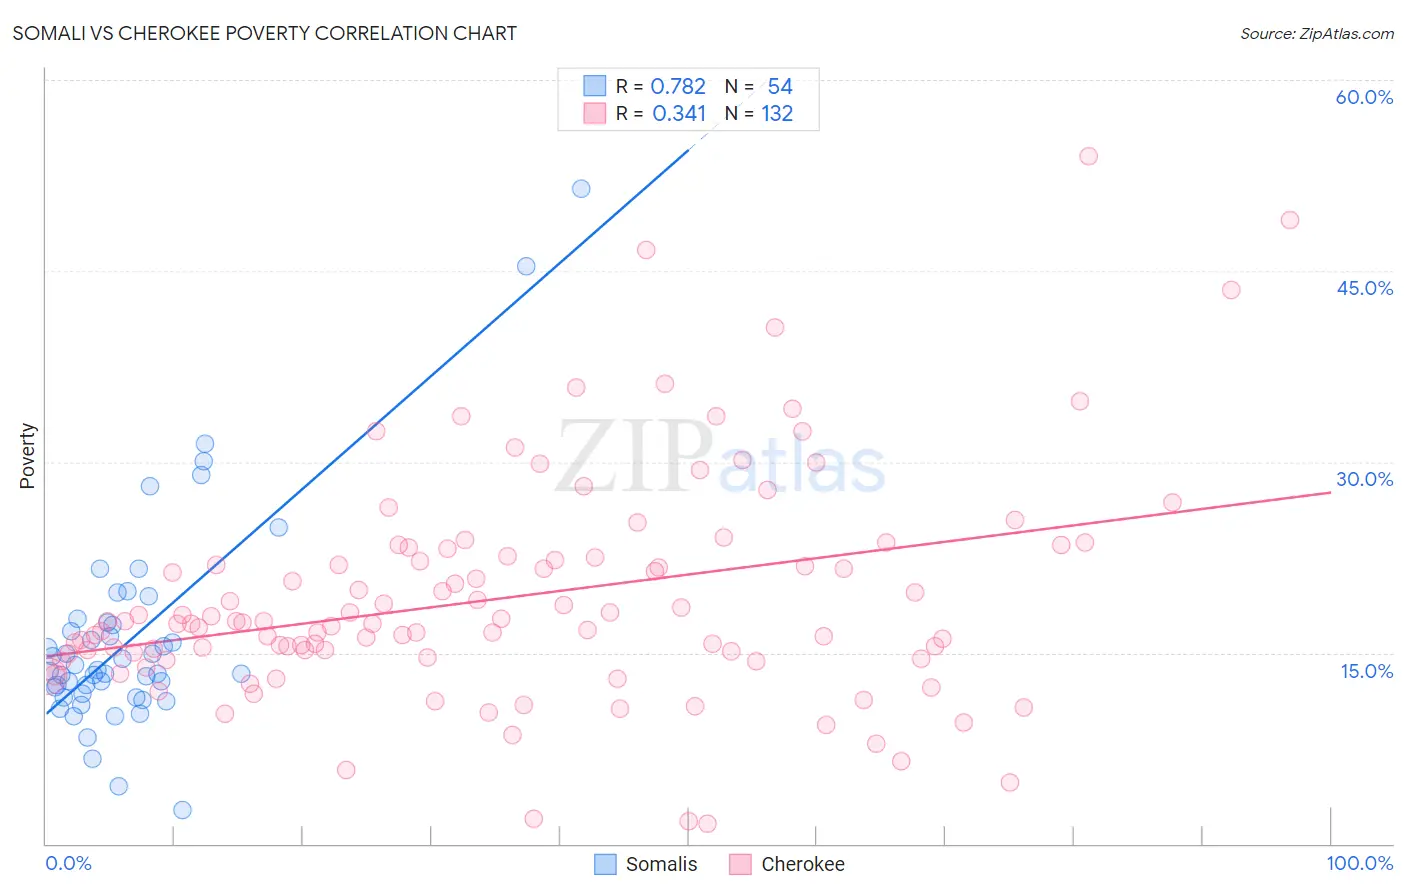This screenshot has width=1406, height=892.
Task: Click the 0.0% x-axis label
Action: (68, 863)
